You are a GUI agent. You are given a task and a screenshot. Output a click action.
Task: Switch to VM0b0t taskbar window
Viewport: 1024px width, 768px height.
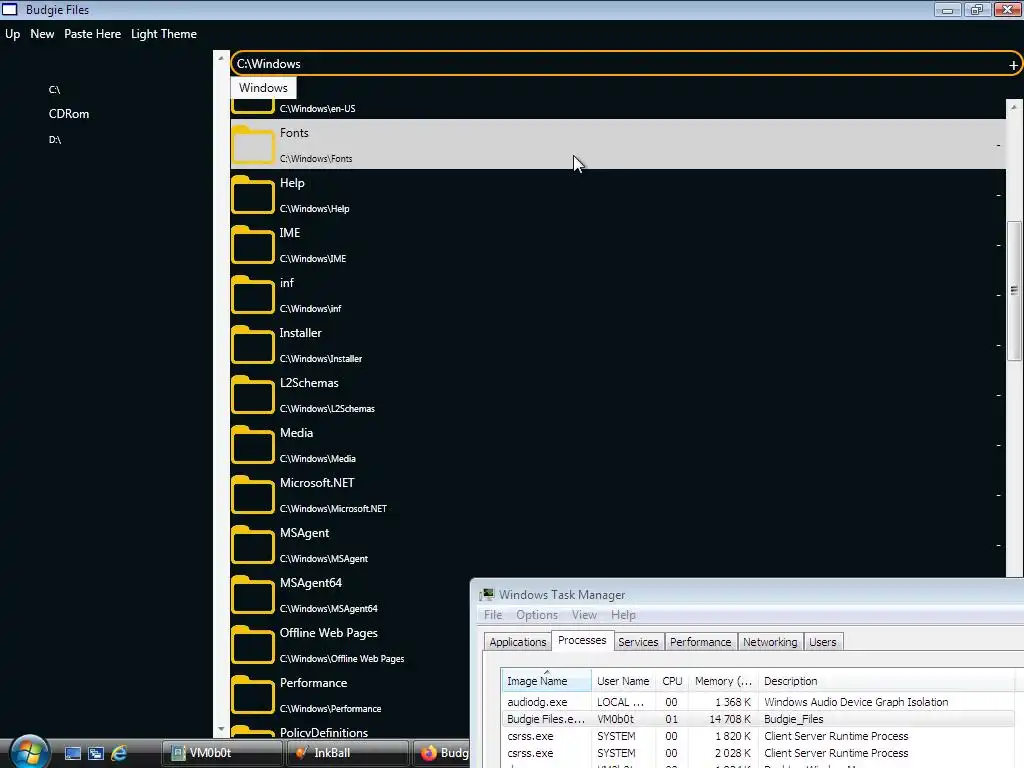[222, 753]
